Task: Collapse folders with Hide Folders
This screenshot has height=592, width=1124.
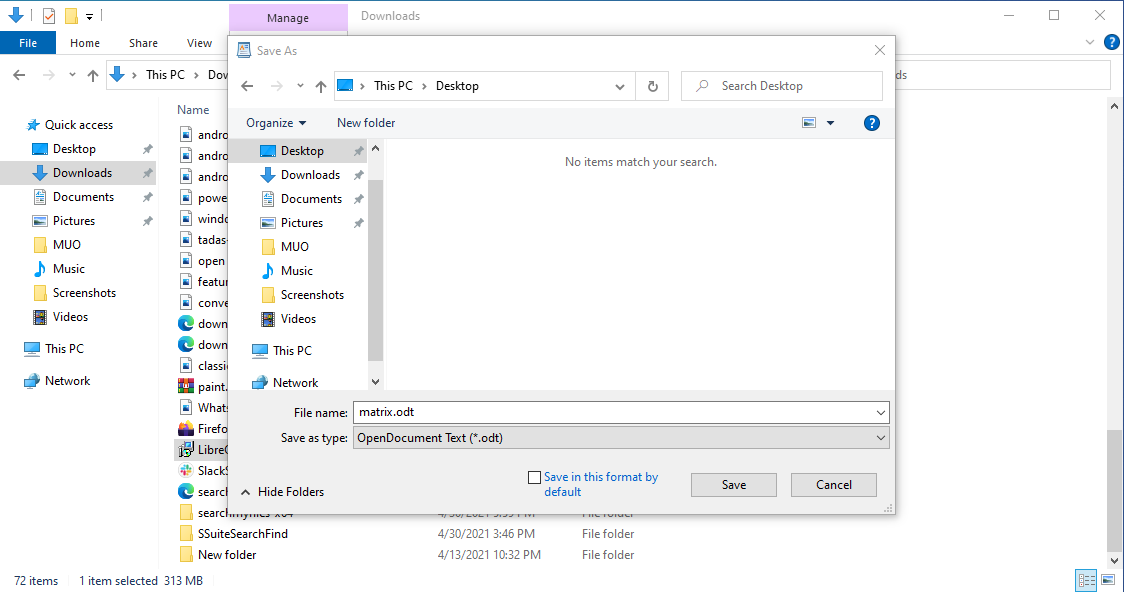Action: click(282, 492)
